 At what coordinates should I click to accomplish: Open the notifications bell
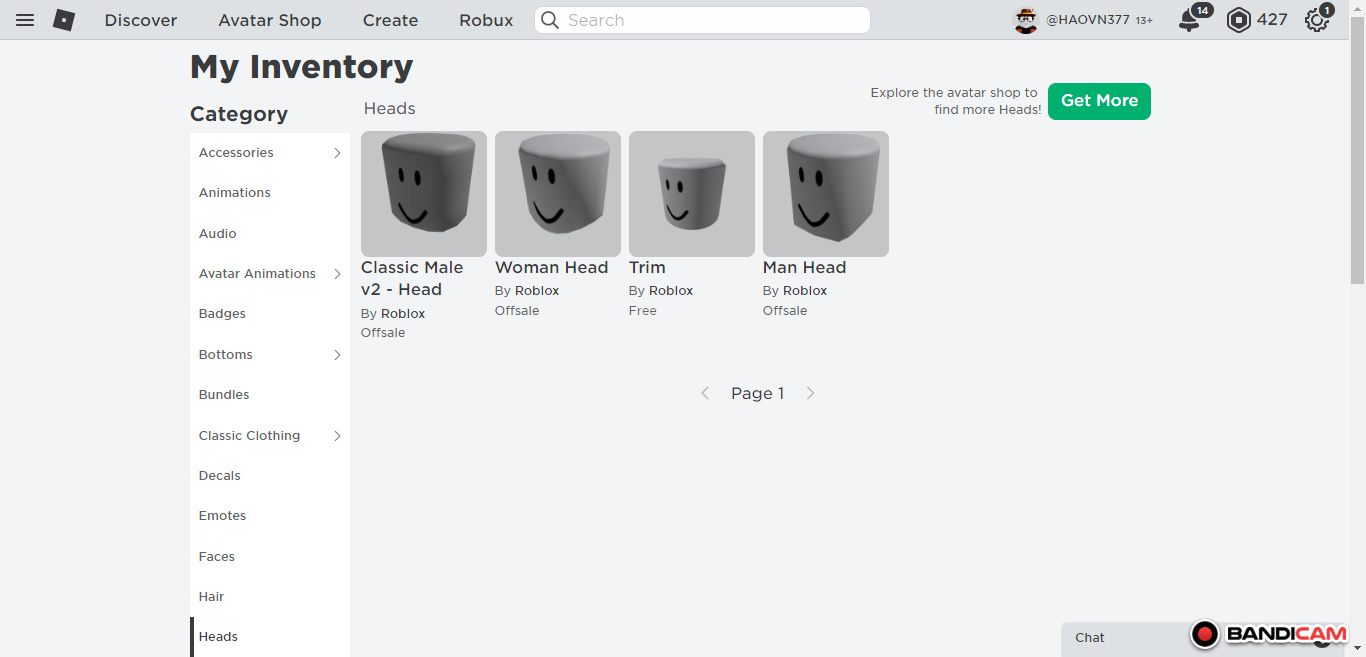pyautogui.click(x=1189, y=20)
